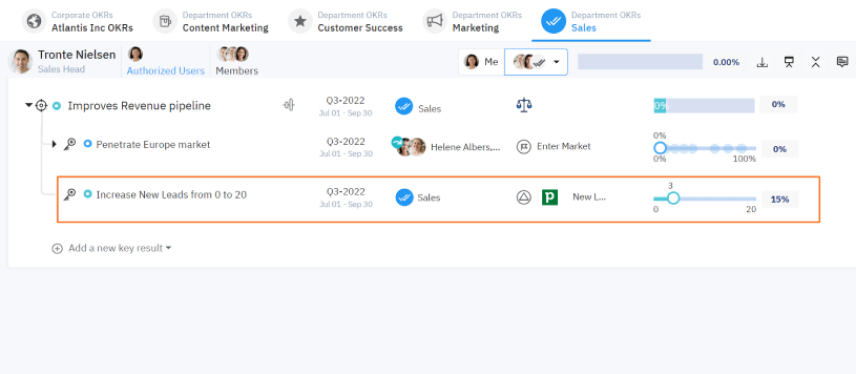
Task: Click the objective 0% progress bar
Action: tap(704, 106)
